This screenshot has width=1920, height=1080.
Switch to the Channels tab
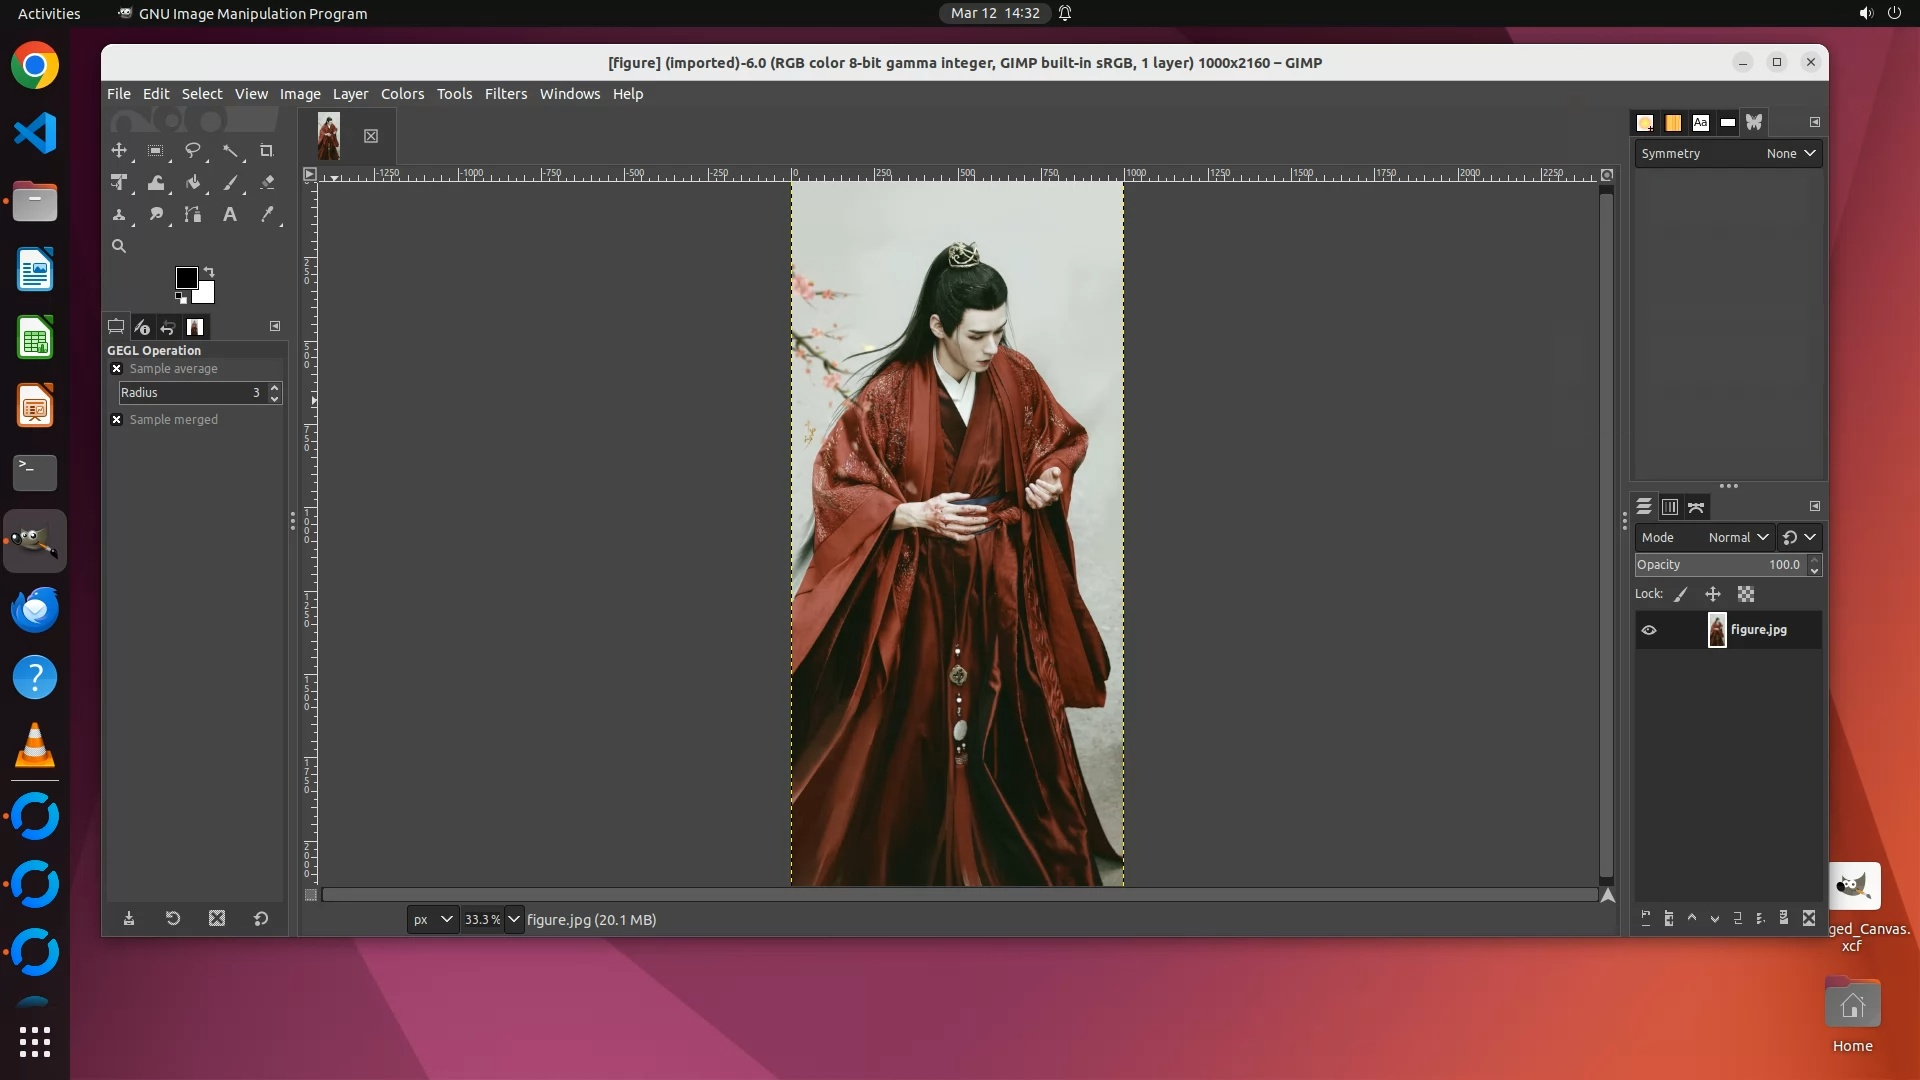click(x=1670, y=508)
